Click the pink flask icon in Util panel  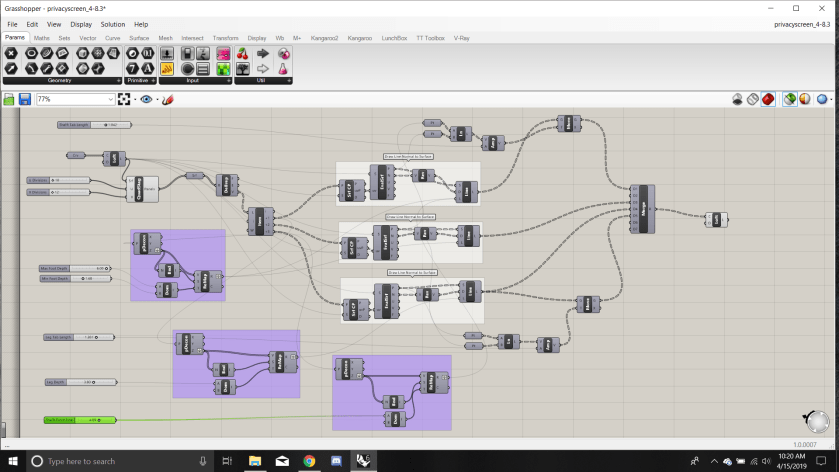pos(283,68)
